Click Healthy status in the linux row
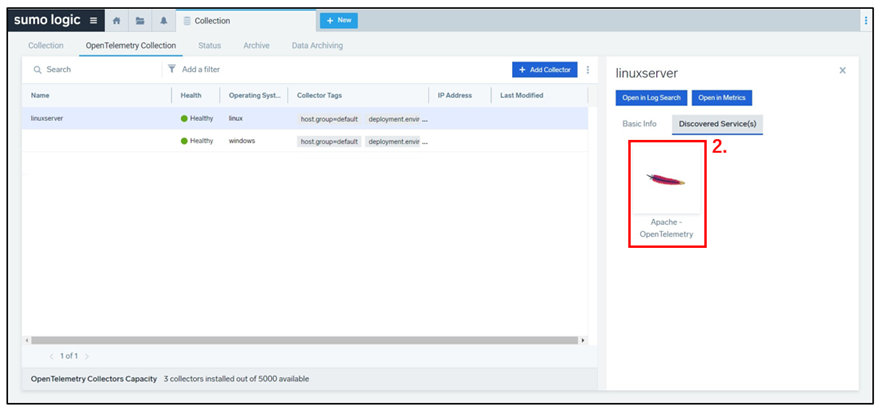The height and width of the screenshot is (411, 886). [x=197, y=119]
